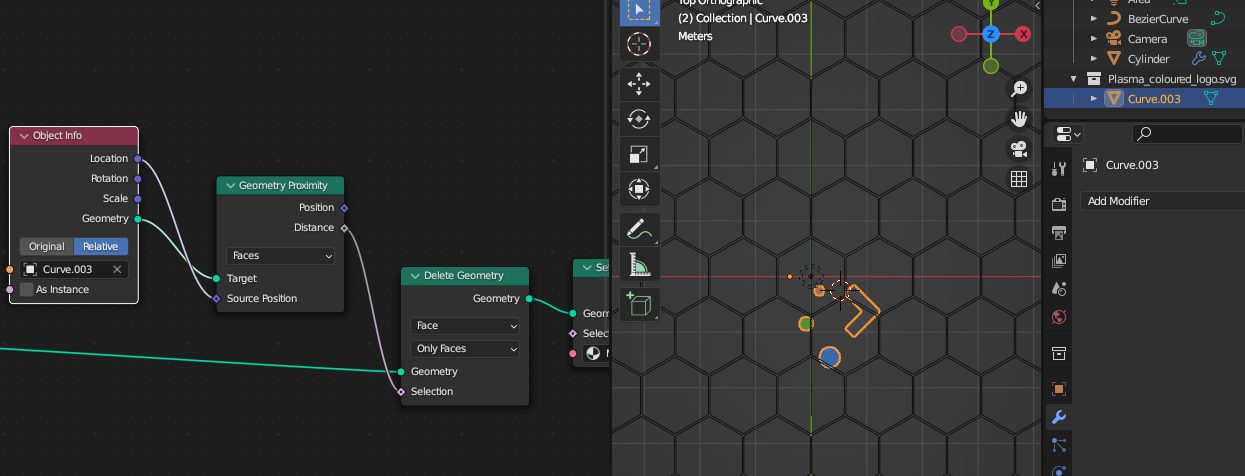The width and height of the screenshot is (1245, 476).
Task: Enable the As Instance checkbox
Action: click(x=27, y=290)
